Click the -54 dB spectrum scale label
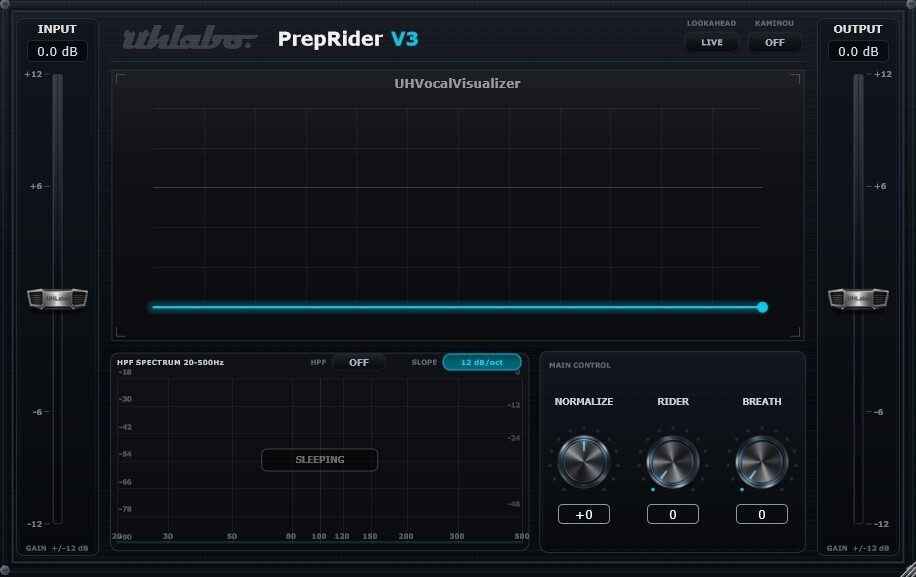The image size is (916, 577). (125, 454)
